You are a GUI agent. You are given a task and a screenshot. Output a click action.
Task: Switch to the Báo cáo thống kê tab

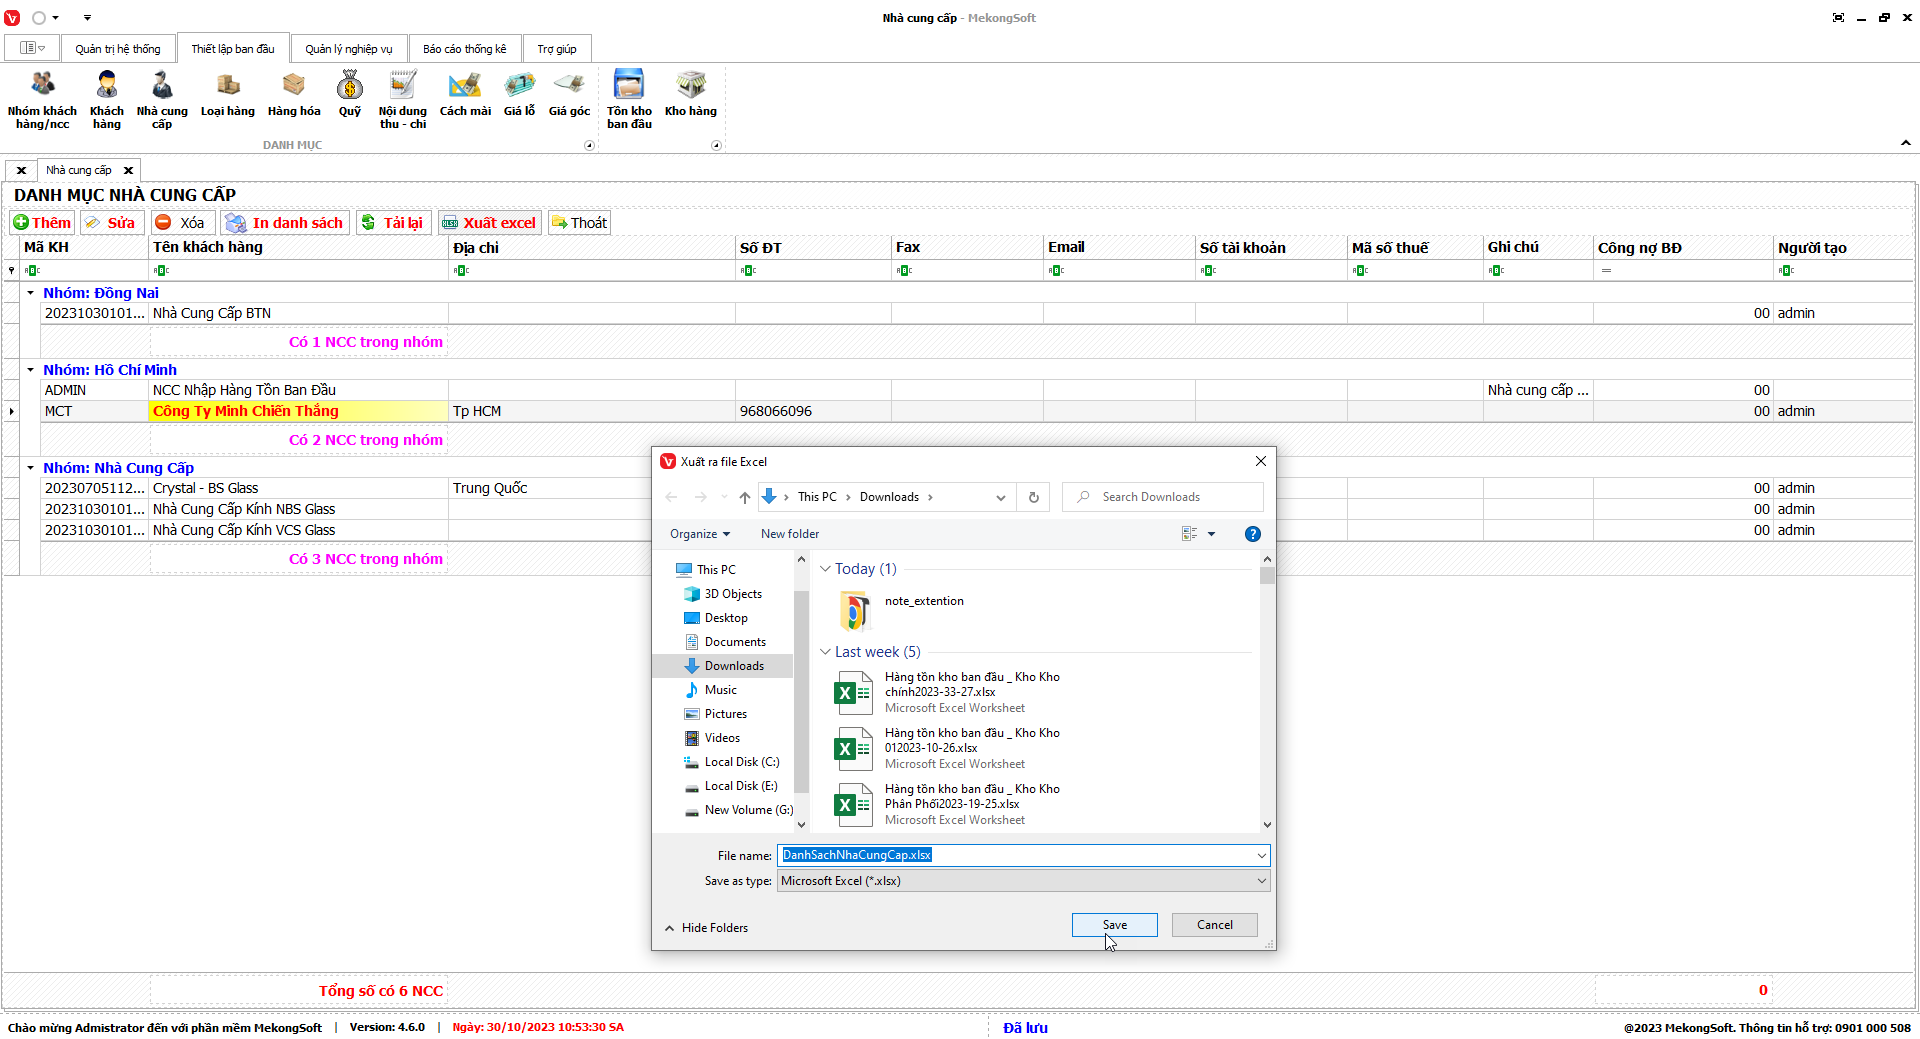coord(464,49)
